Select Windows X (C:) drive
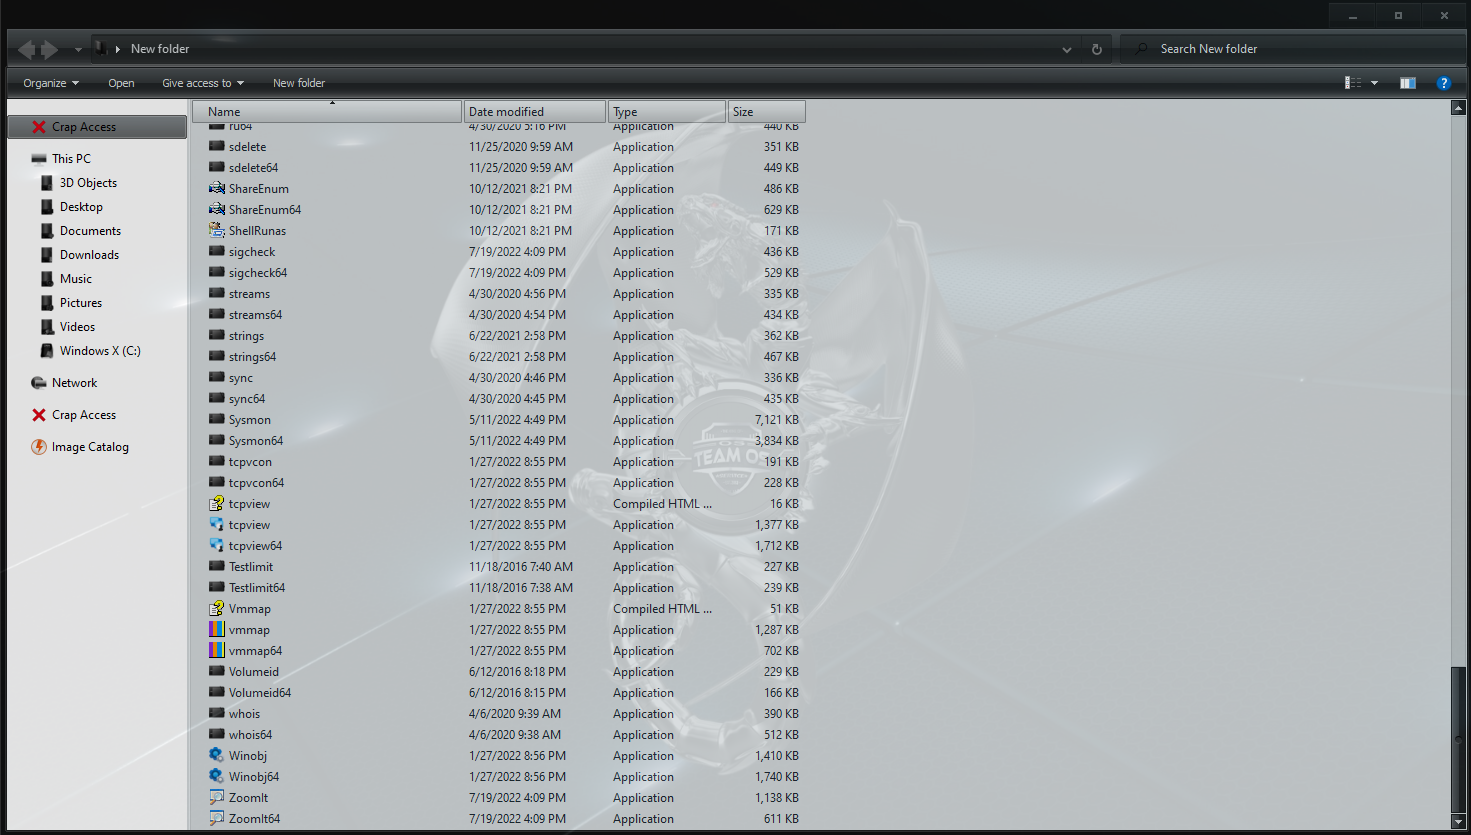The image size is (1471, 835). coord(100,351)
